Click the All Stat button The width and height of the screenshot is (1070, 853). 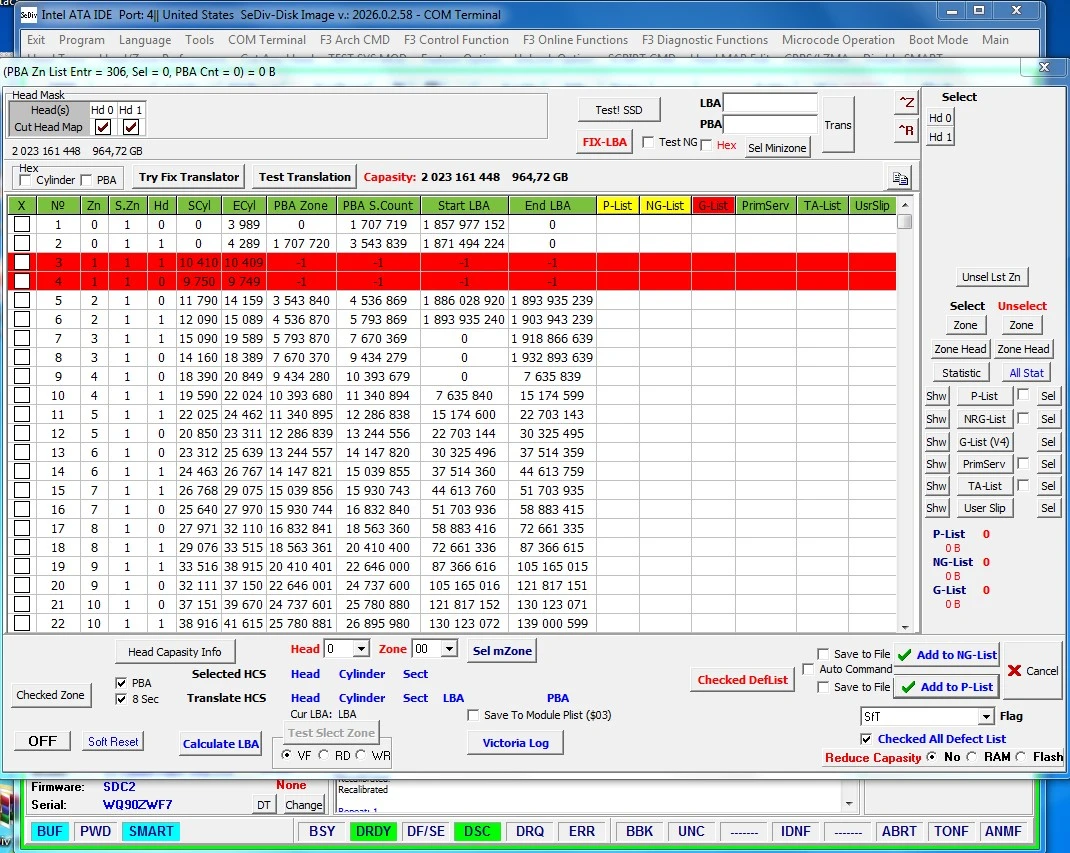pyautogui.click(x=1026, y=373)
